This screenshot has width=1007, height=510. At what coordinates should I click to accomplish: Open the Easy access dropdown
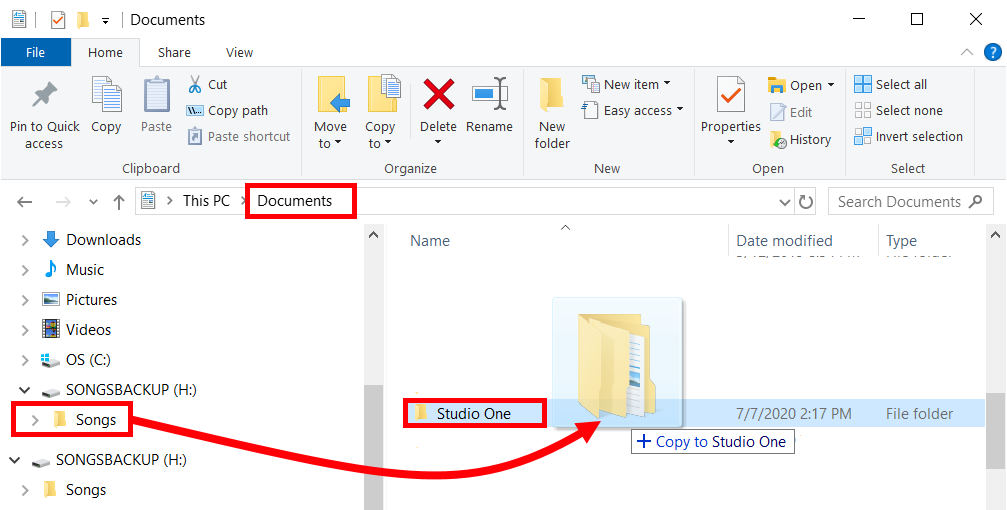pyautogui.click(x=633, y=110)
